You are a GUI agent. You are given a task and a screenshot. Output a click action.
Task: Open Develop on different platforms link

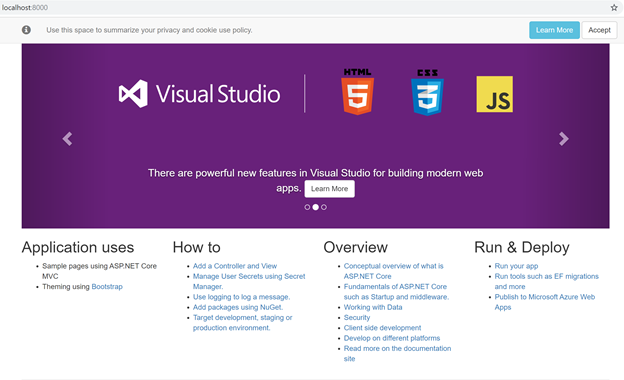point(392,338)
